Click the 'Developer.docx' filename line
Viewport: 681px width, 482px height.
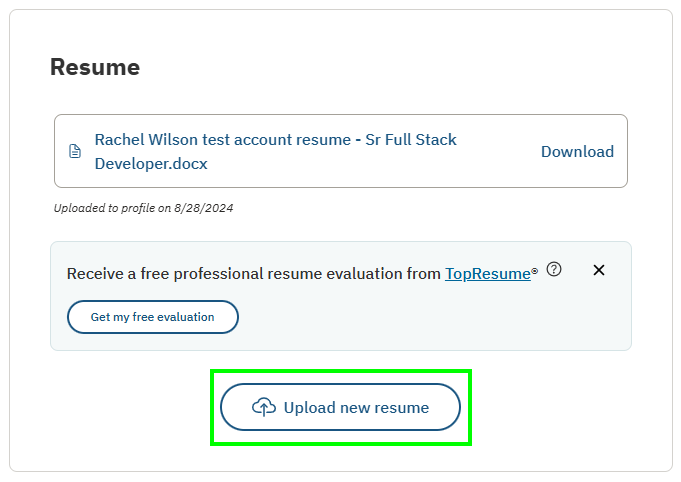[151, 164]
